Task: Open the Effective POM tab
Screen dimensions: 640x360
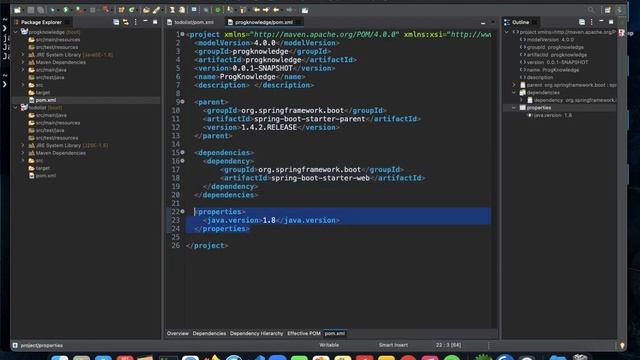Action: (304, 333)
